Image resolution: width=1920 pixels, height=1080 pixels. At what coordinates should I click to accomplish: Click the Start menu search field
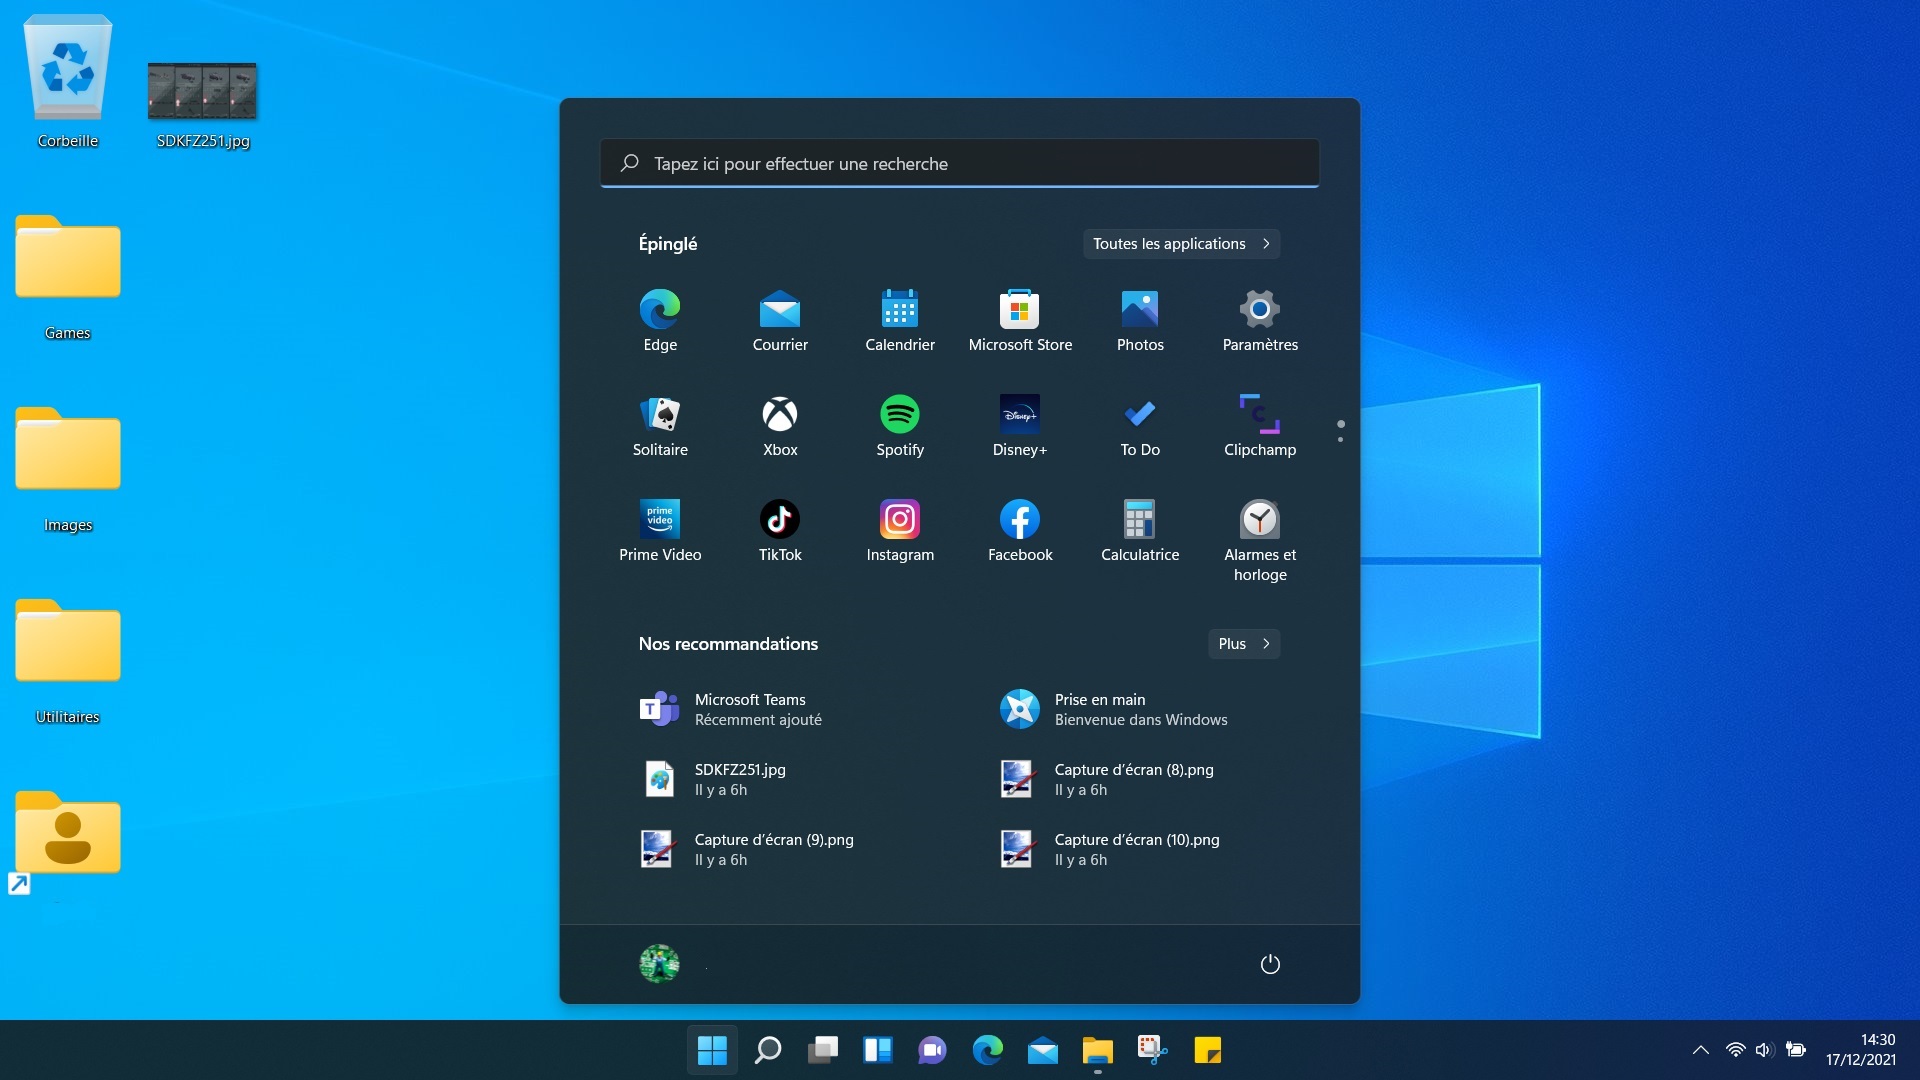[960, 163]
